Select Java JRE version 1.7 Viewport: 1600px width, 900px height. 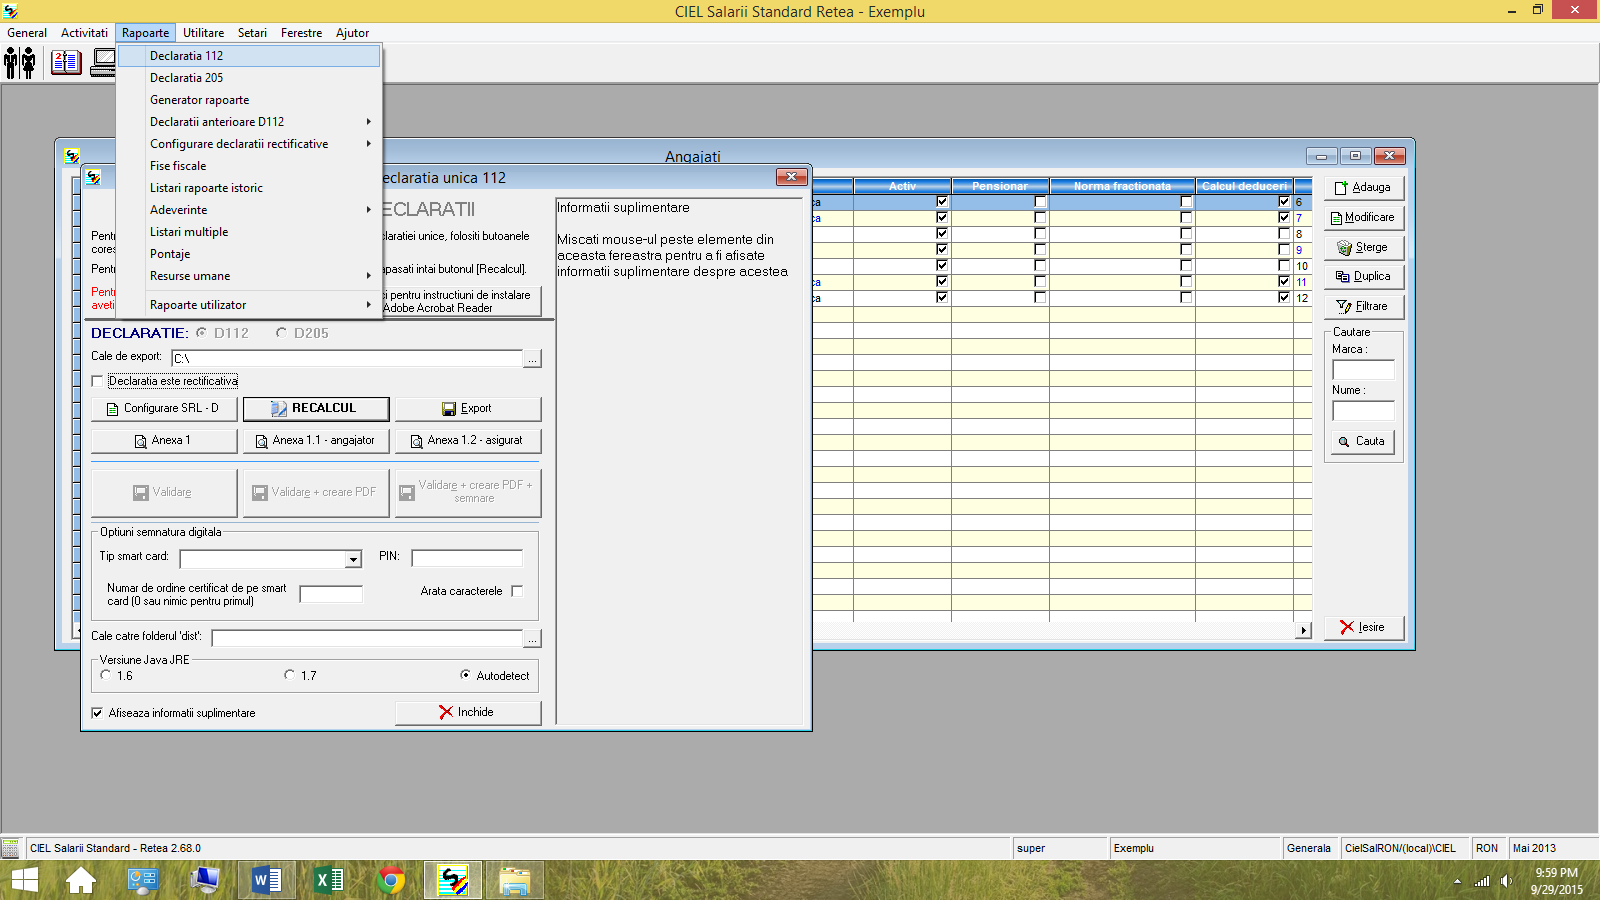(x=289, y=675)
